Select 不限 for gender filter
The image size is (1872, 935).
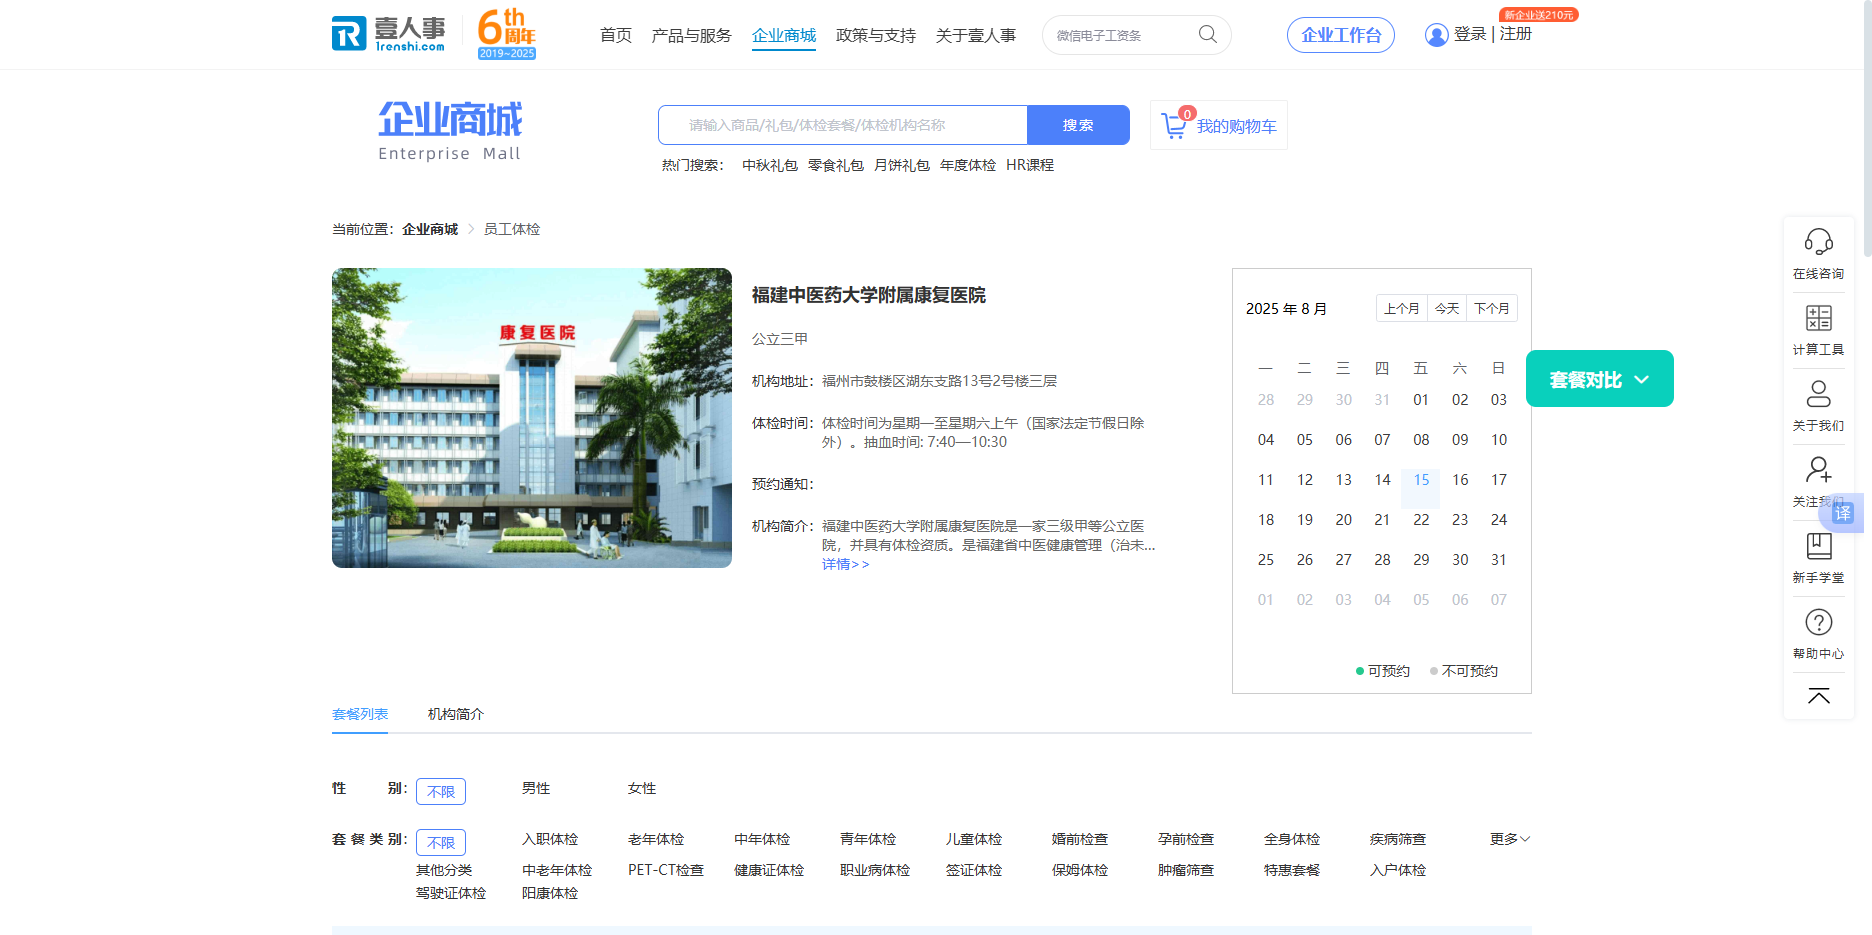tap(441, 791)
